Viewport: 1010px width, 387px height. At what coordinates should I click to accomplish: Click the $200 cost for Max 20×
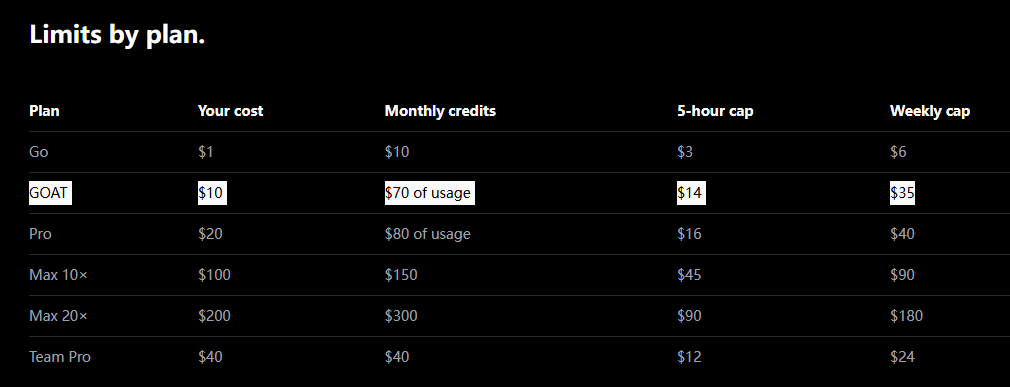click(214, 316)
